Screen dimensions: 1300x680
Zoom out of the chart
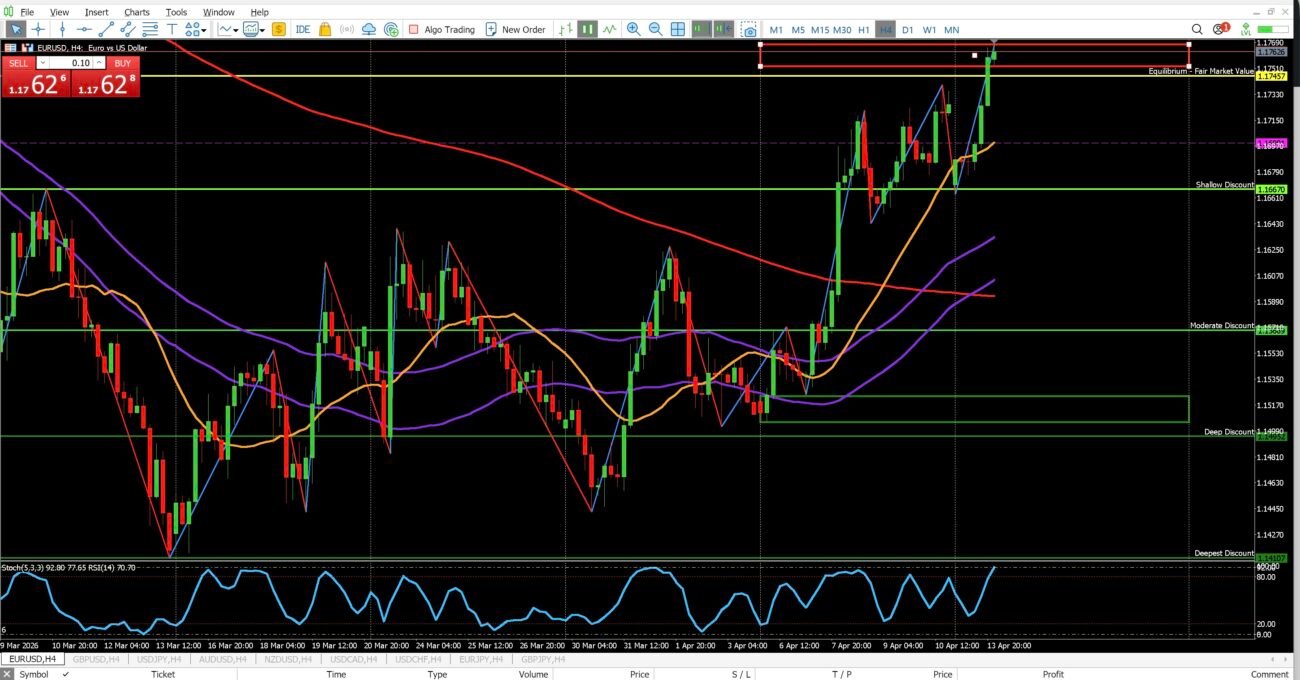[655, 30]
